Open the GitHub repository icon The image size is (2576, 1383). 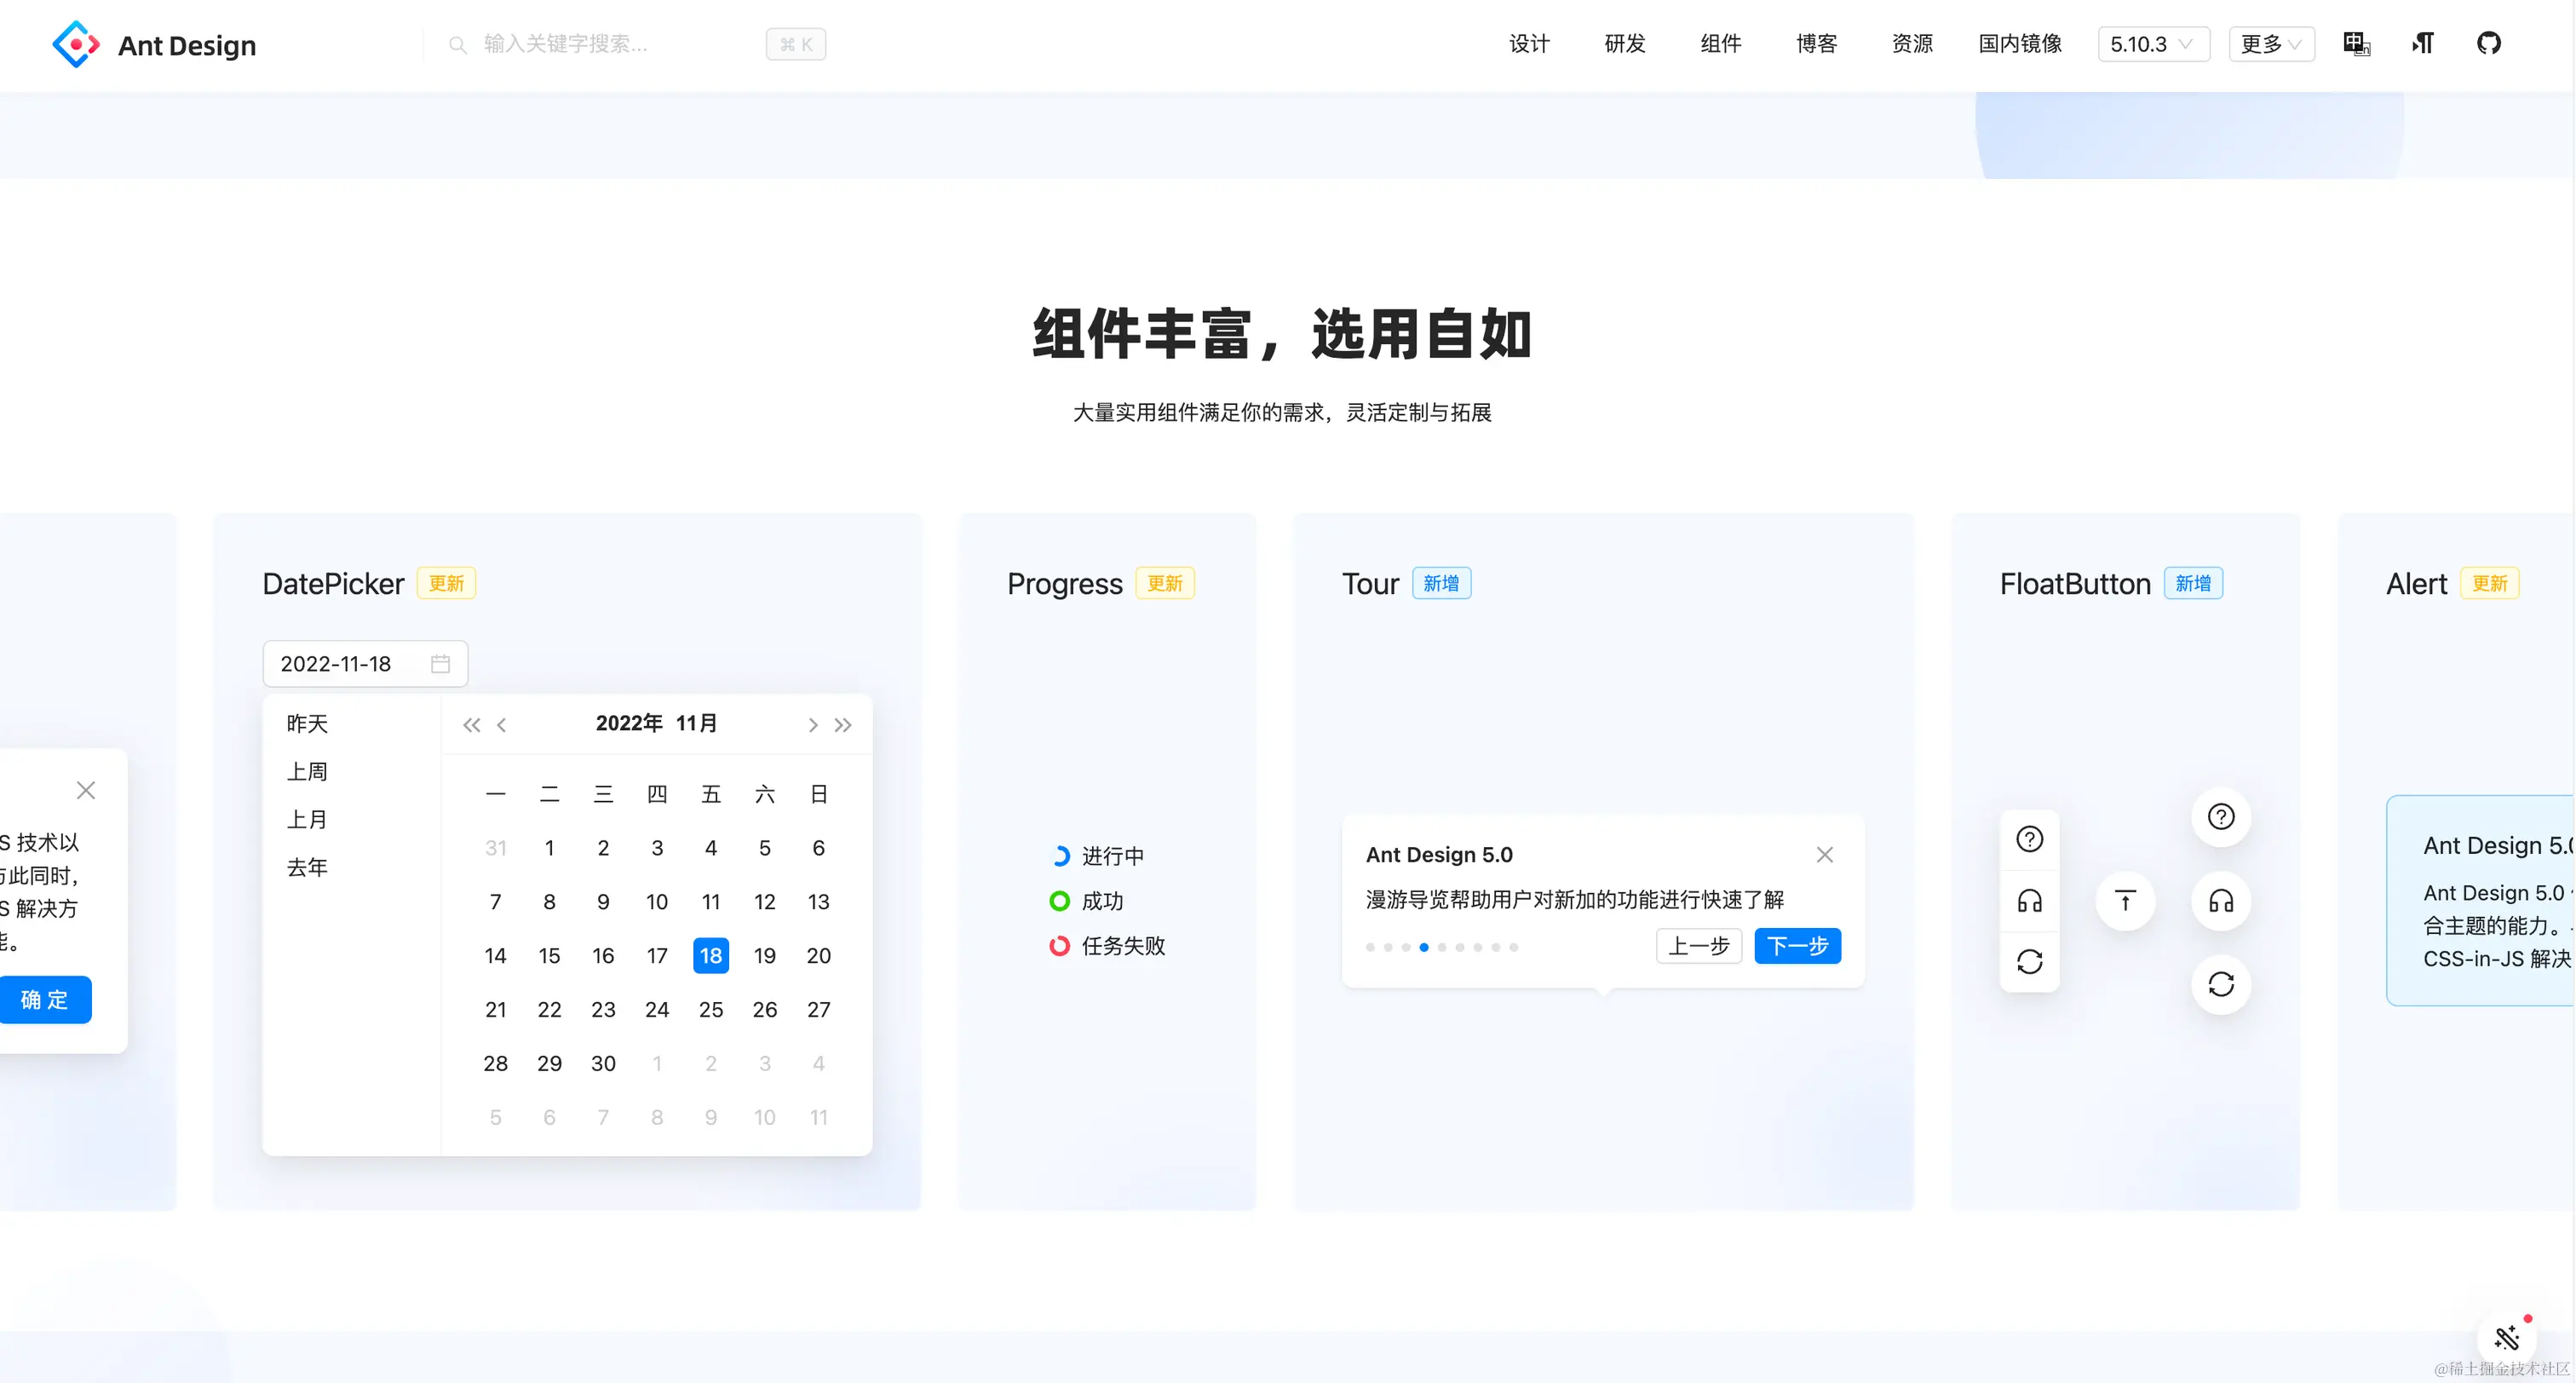pos(2489,44)
